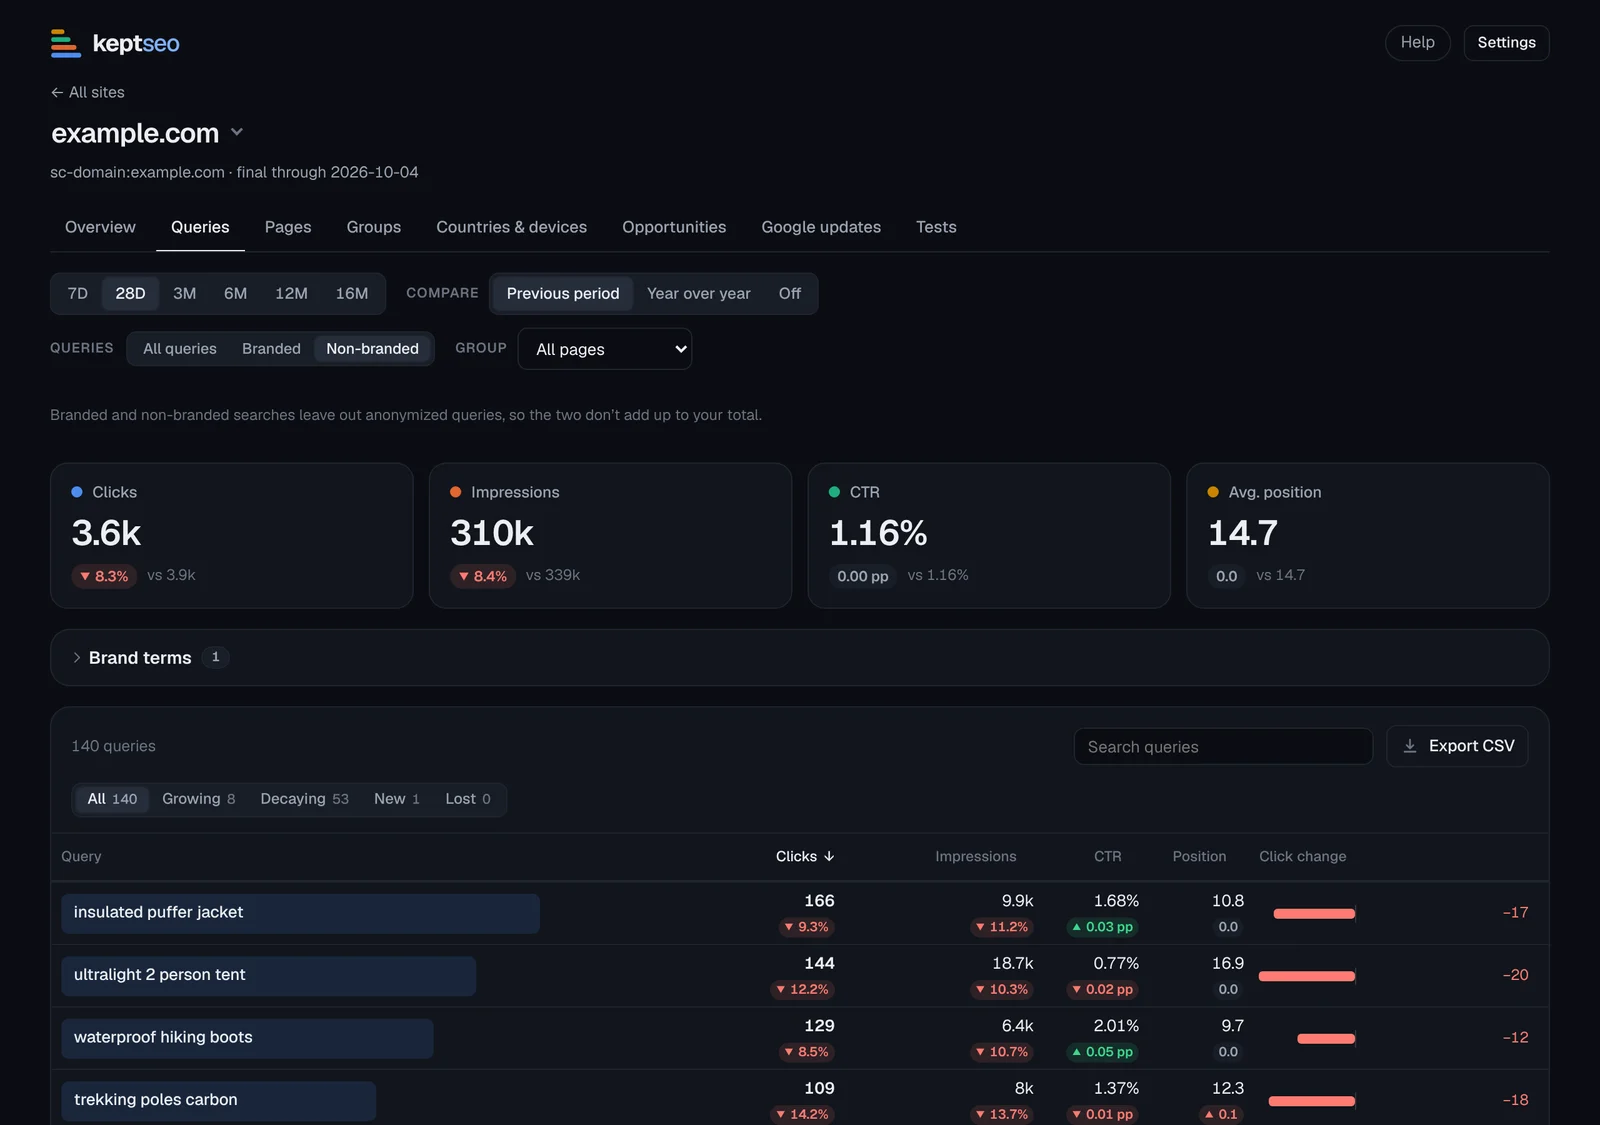Click the blue Clicks metric dot

point(77,492)
